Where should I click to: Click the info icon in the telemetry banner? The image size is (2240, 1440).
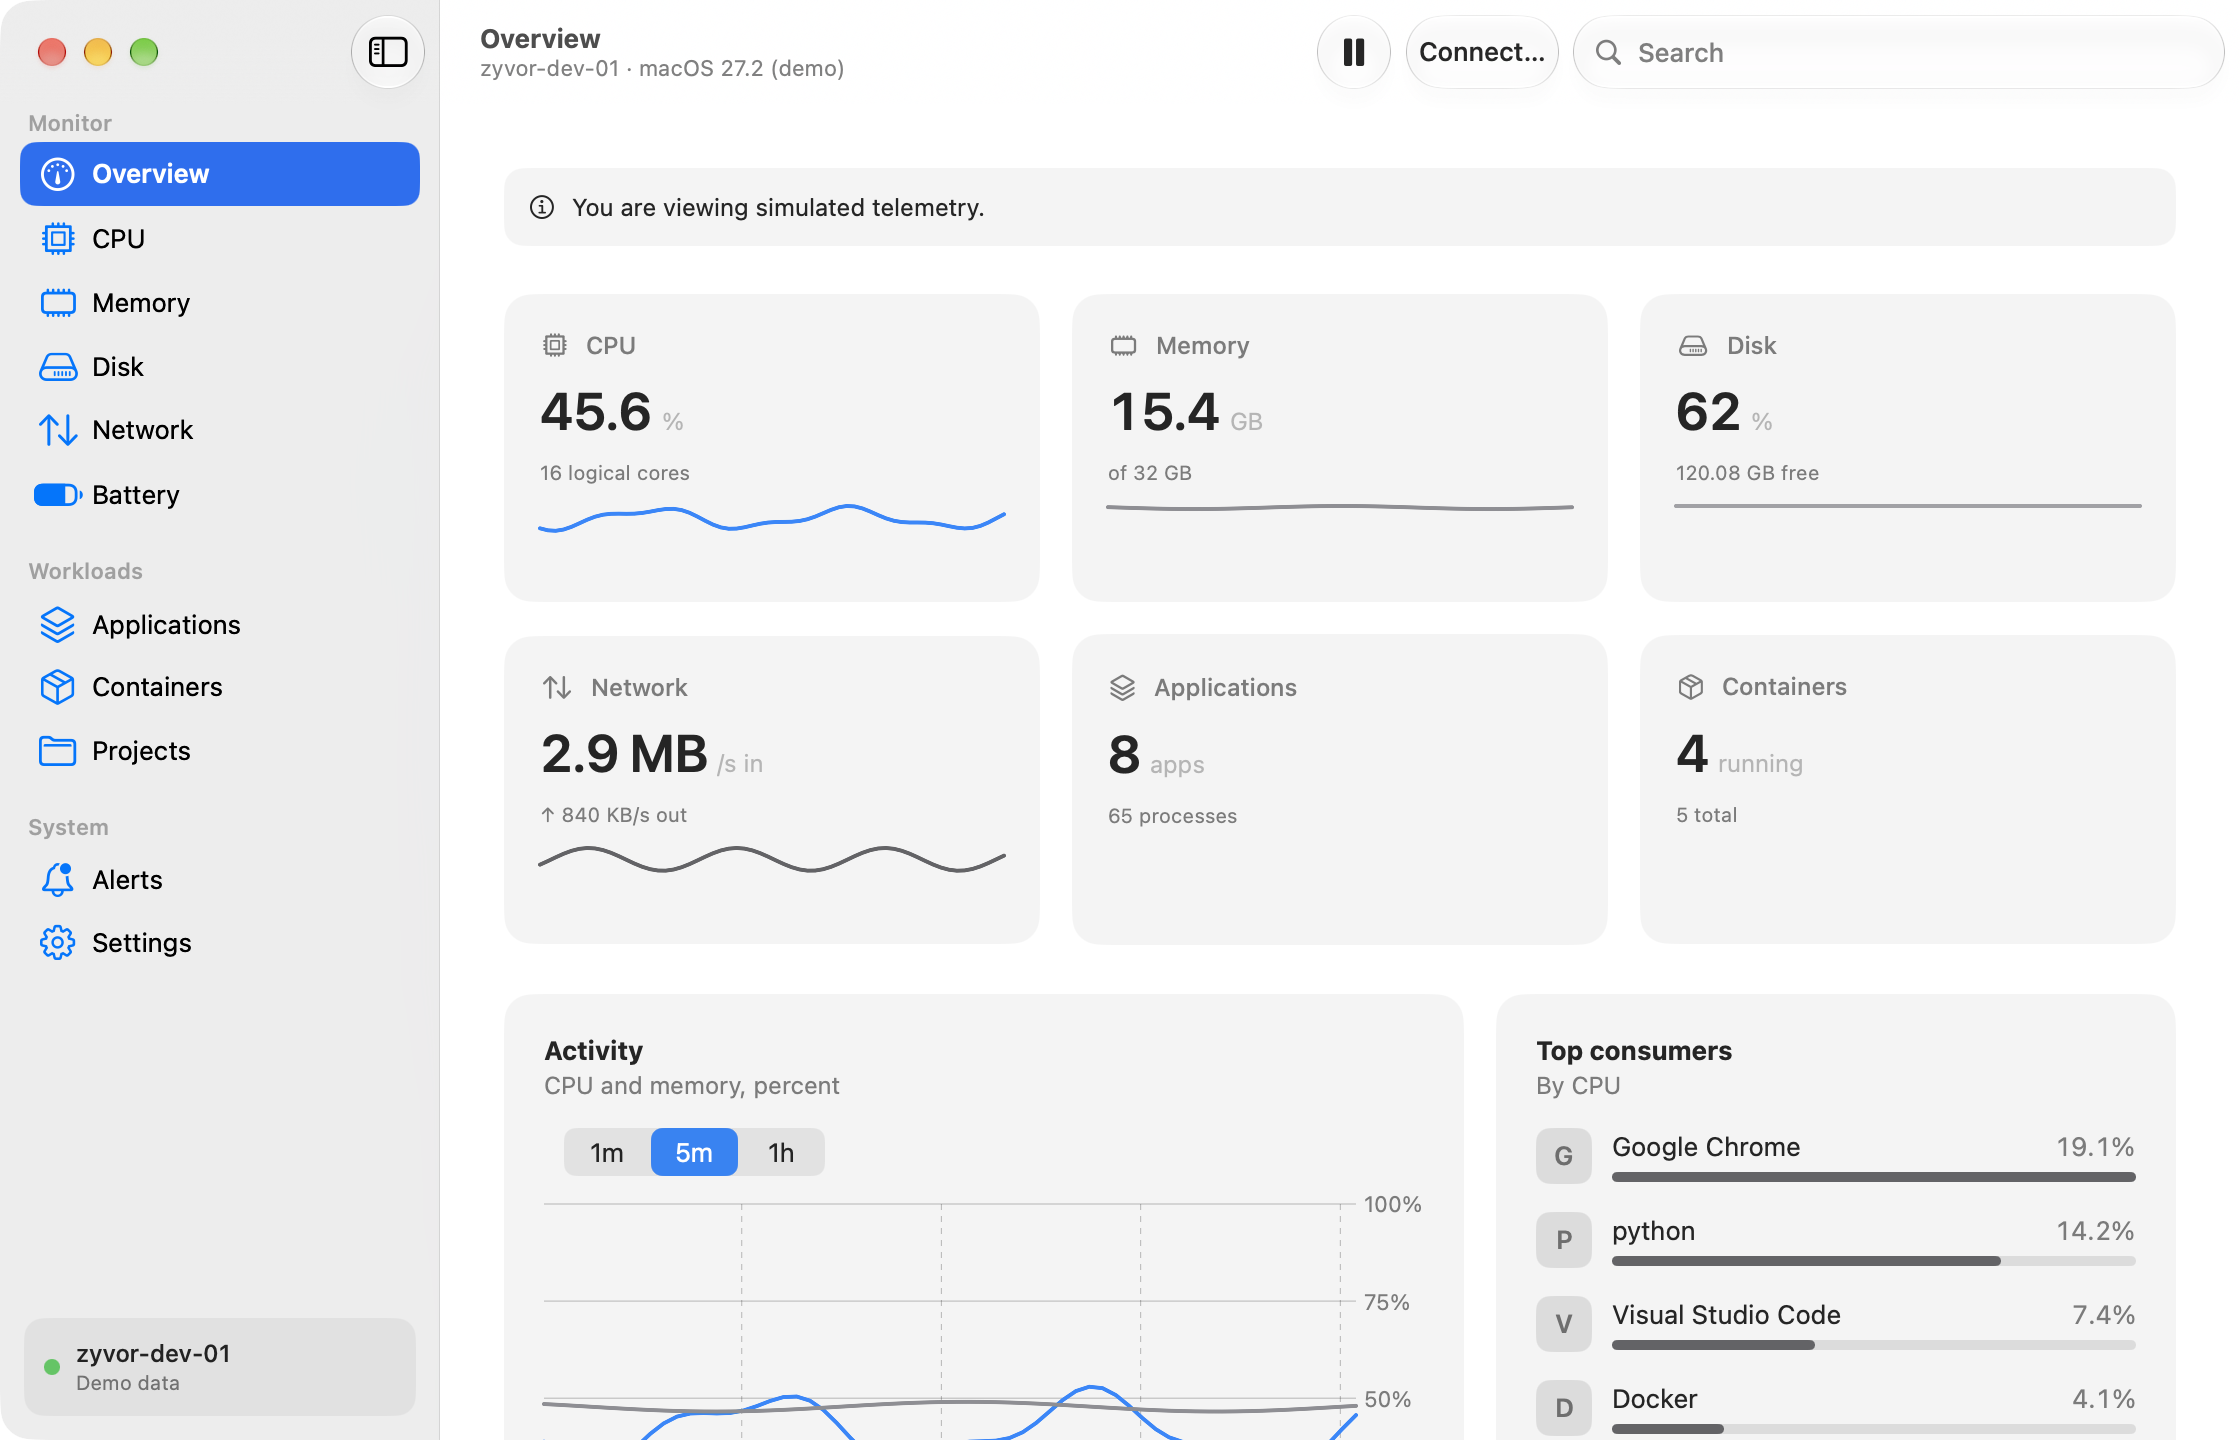pos(542,207)
